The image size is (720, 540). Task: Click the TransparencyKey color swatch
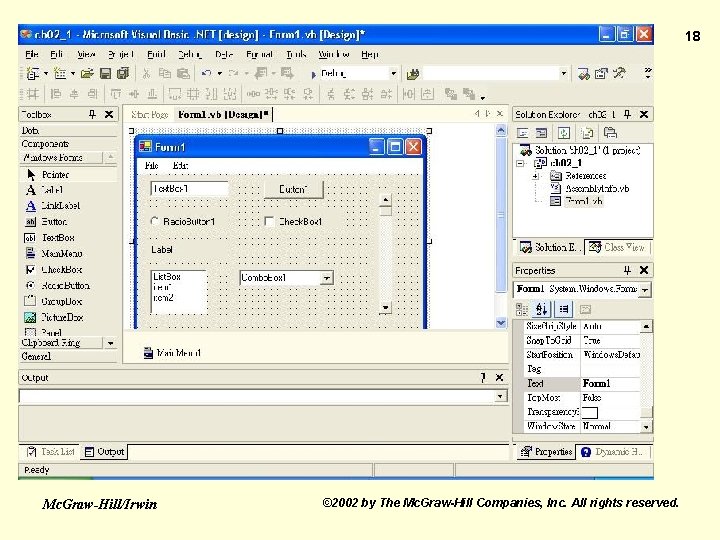tap(590, 412)
